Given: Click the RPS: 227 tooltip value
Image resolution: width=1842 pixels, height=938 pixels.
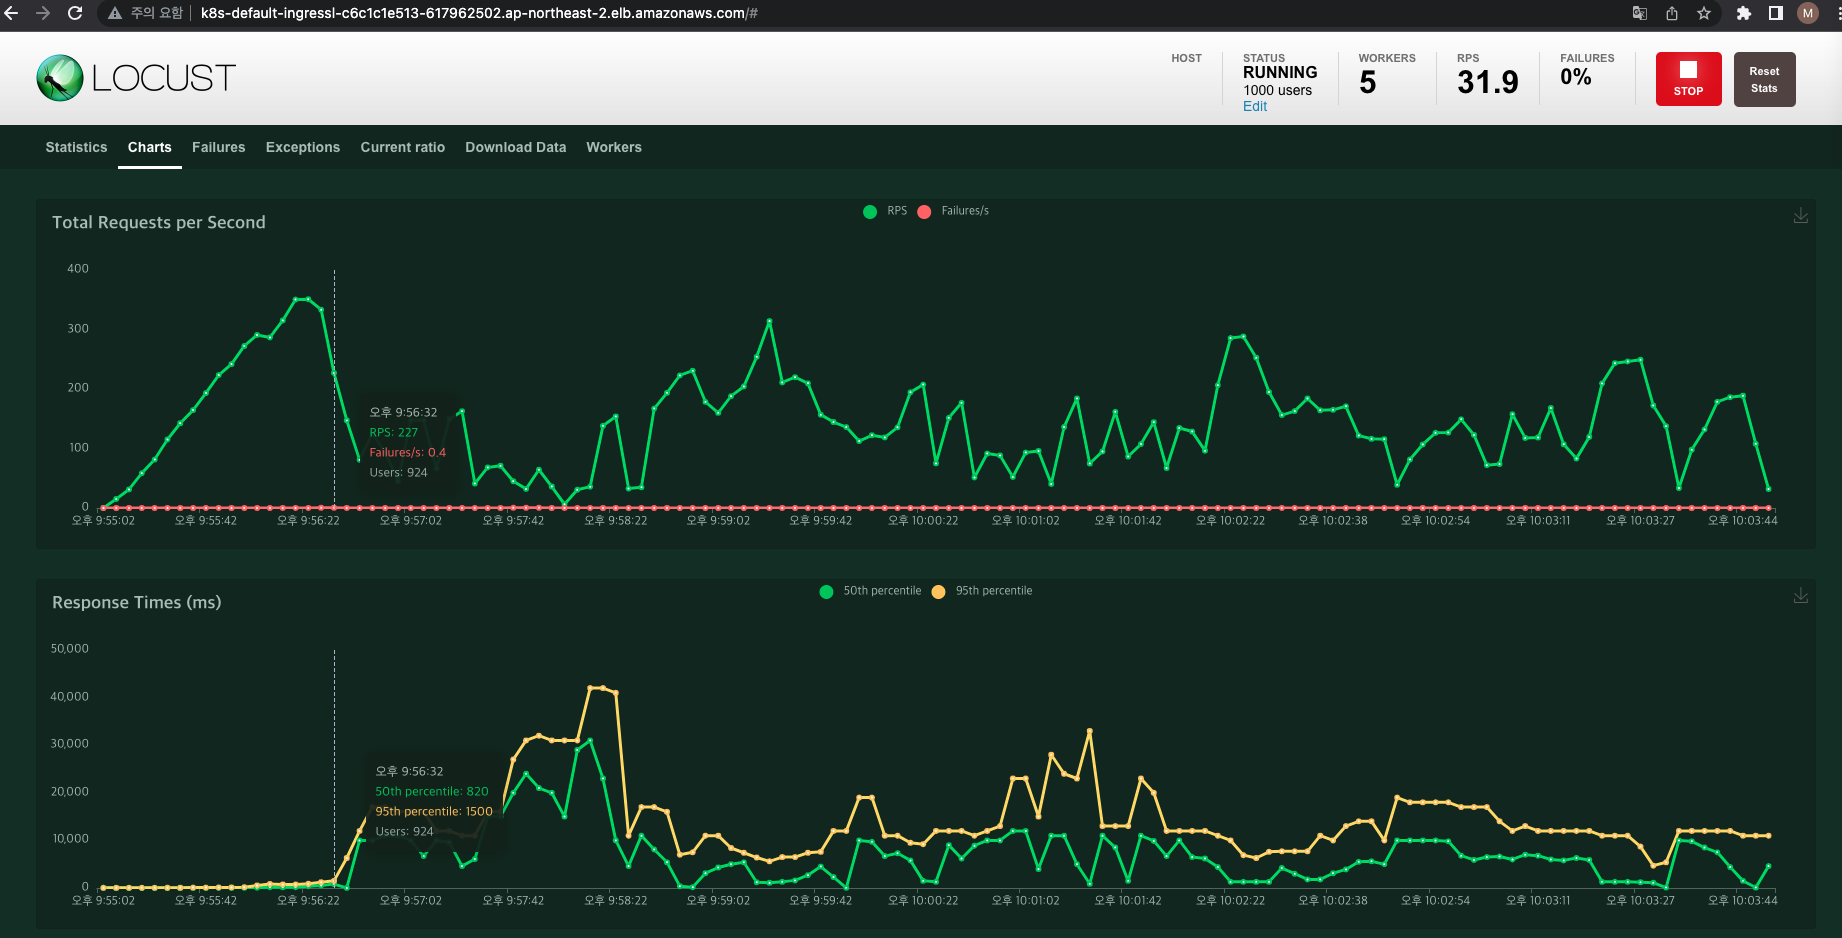Looking at the screenshot, I should point(394,432).
